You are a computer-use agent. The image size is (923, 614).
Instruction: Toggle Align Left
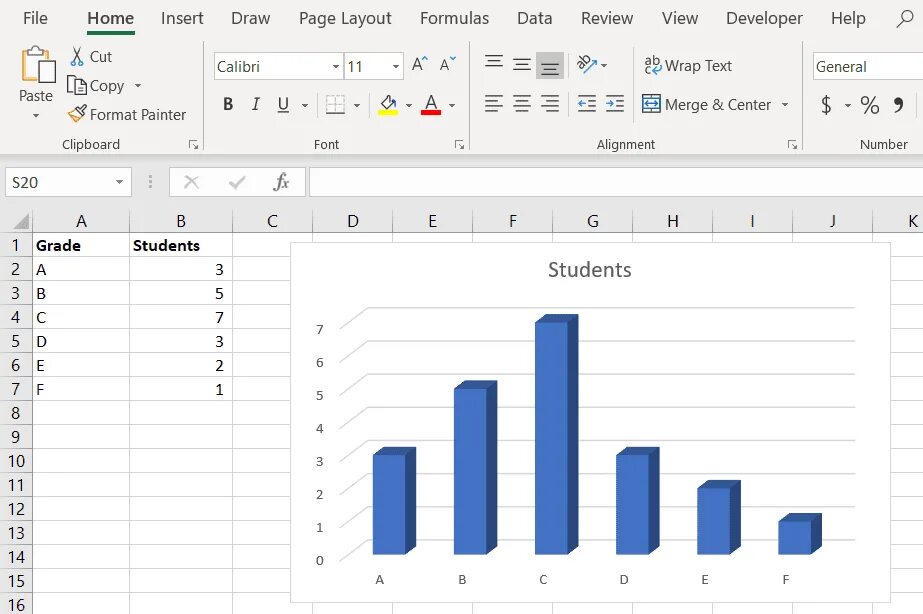tap(493, 104)
